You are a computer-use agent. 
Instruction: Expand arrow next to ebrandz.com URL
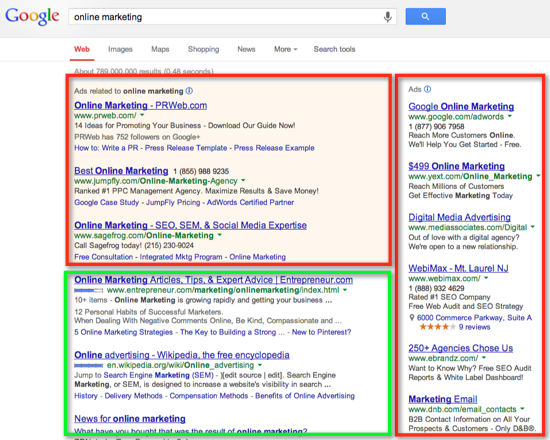coord(484,358)
